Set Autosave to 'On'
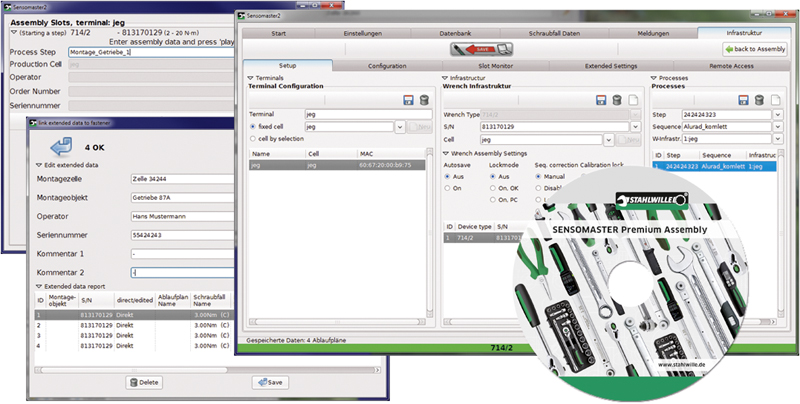Viewport: 800px width, 404px height. (448, 187)
